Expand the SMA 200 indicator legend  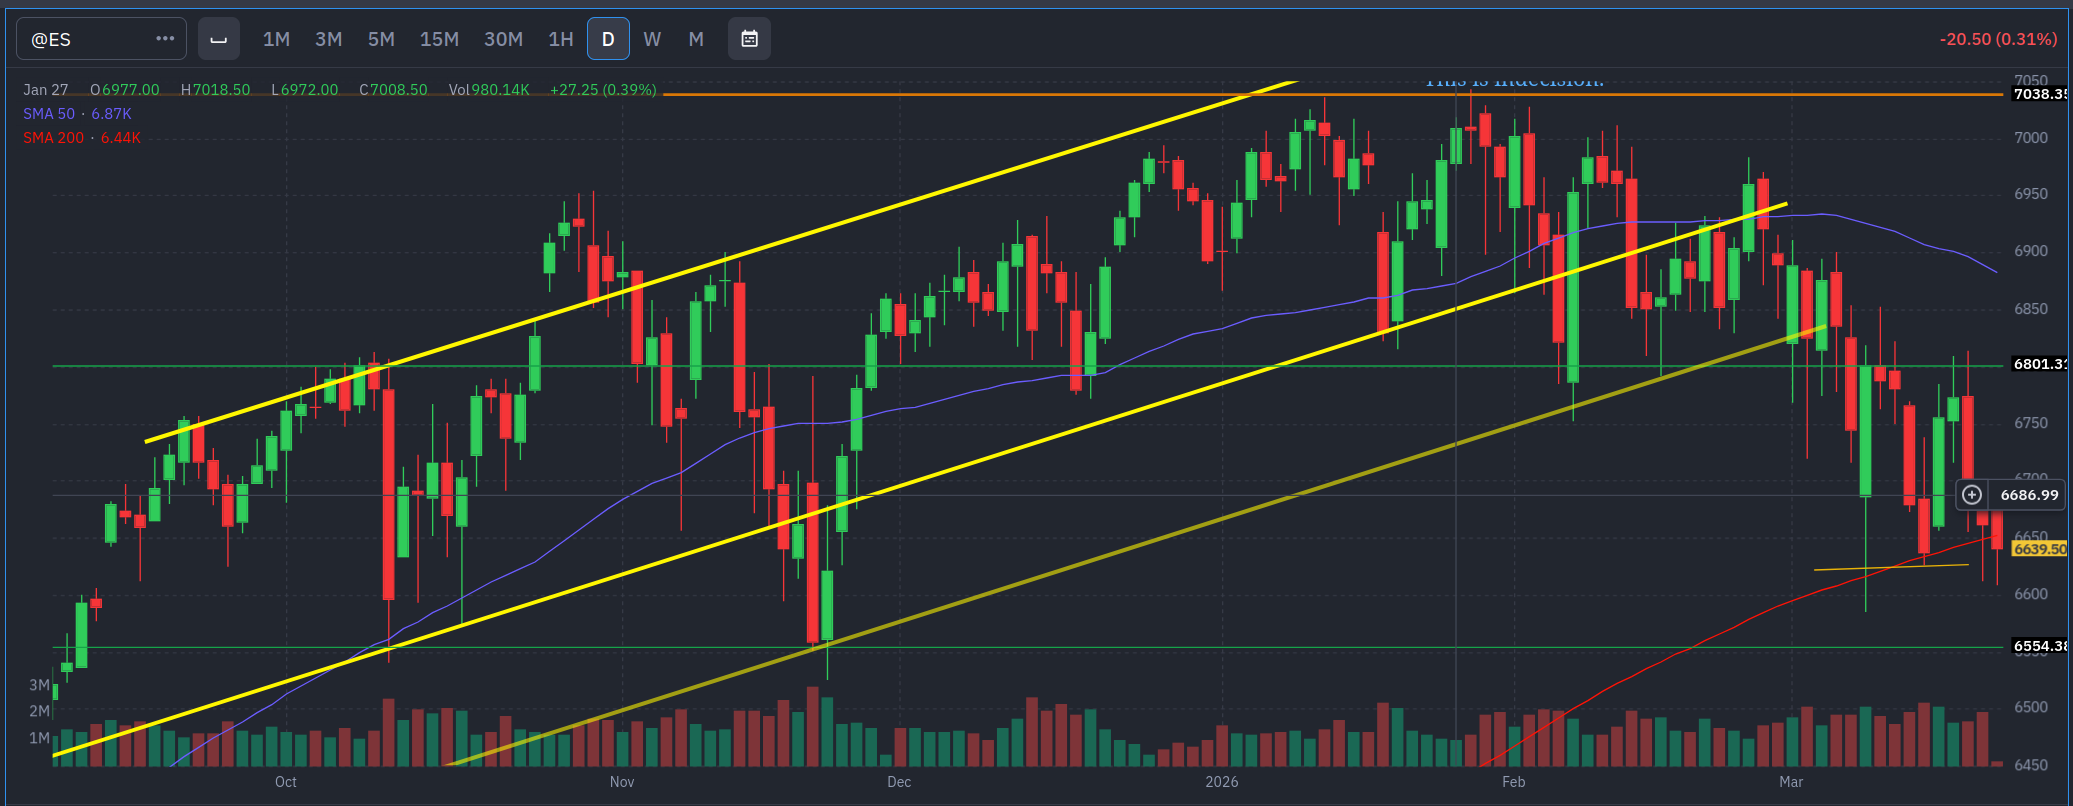[81, 138]
